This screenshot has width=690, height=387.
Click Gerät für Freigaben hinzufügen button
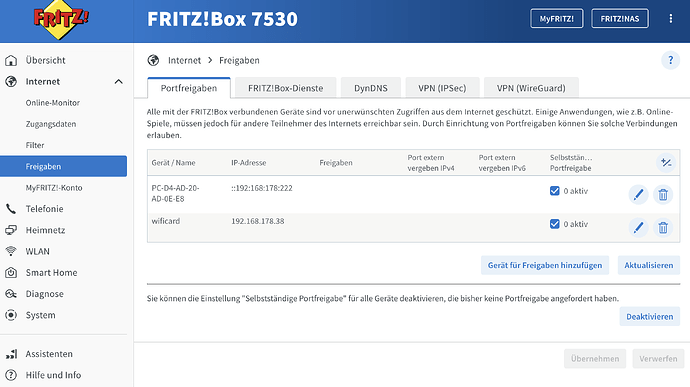point(545,265)
